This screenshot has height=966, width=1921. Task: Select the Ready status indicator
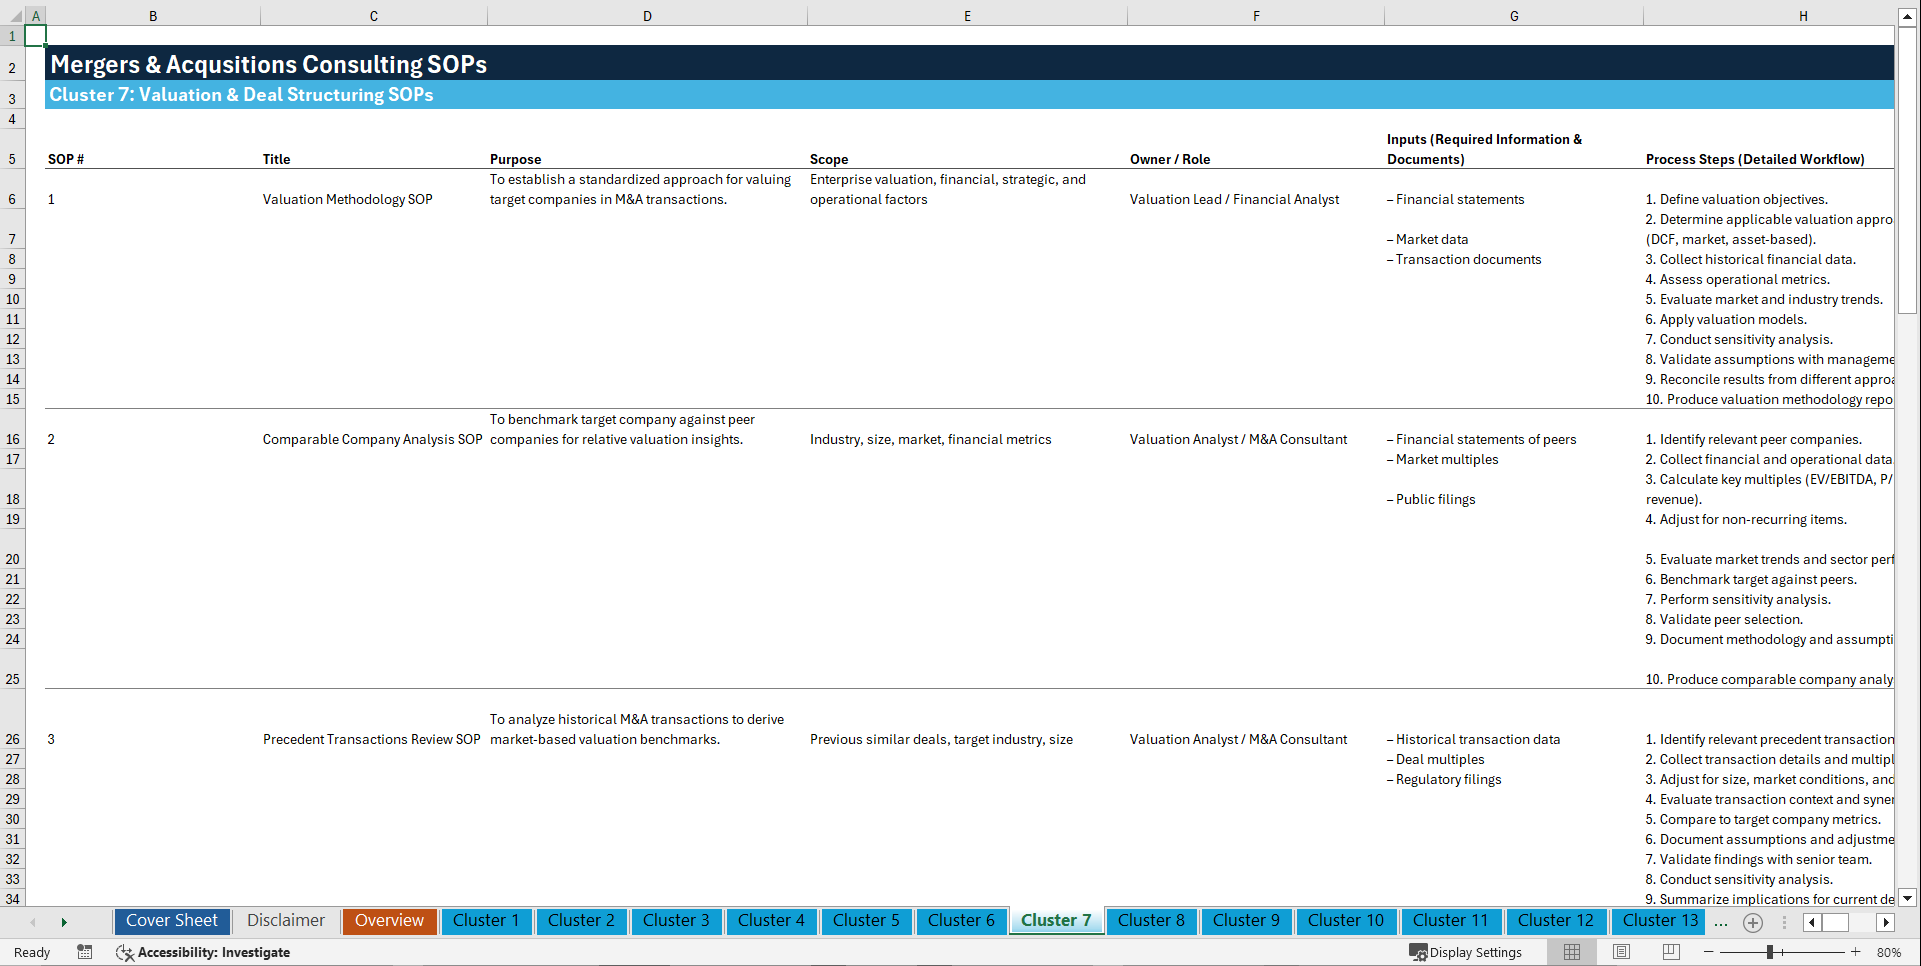tap(31, 952)
